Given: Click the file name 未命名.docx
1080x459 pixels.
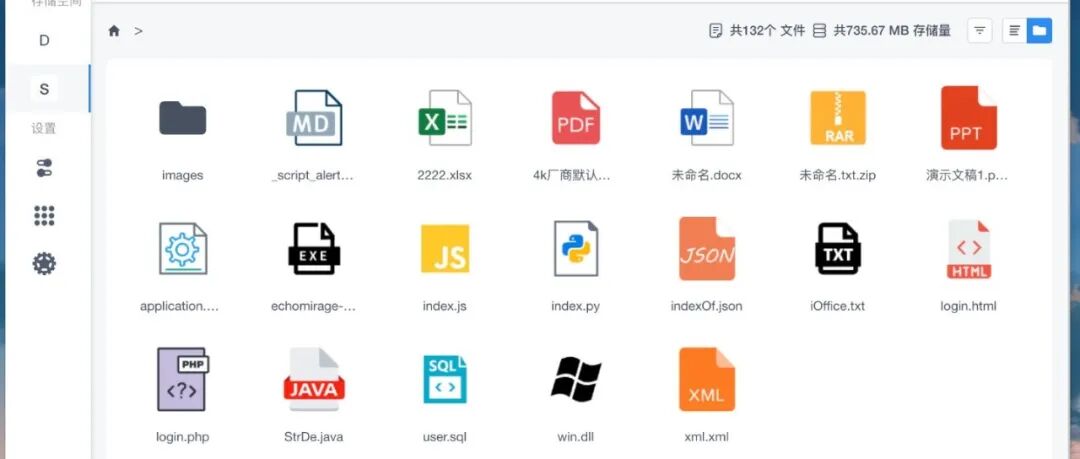Looking at the screenshot, I should 707,175.
